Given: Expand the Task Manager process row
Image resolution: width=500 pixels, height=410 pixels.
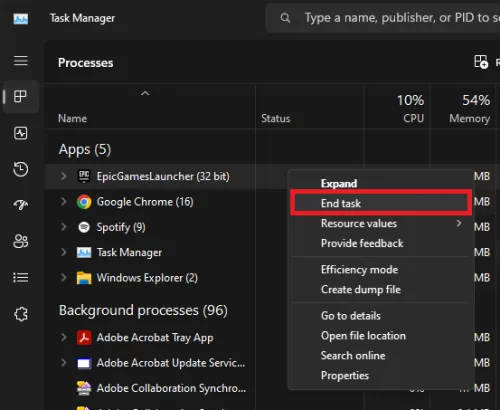Looking at the screenshot, I should click(64, 252).
